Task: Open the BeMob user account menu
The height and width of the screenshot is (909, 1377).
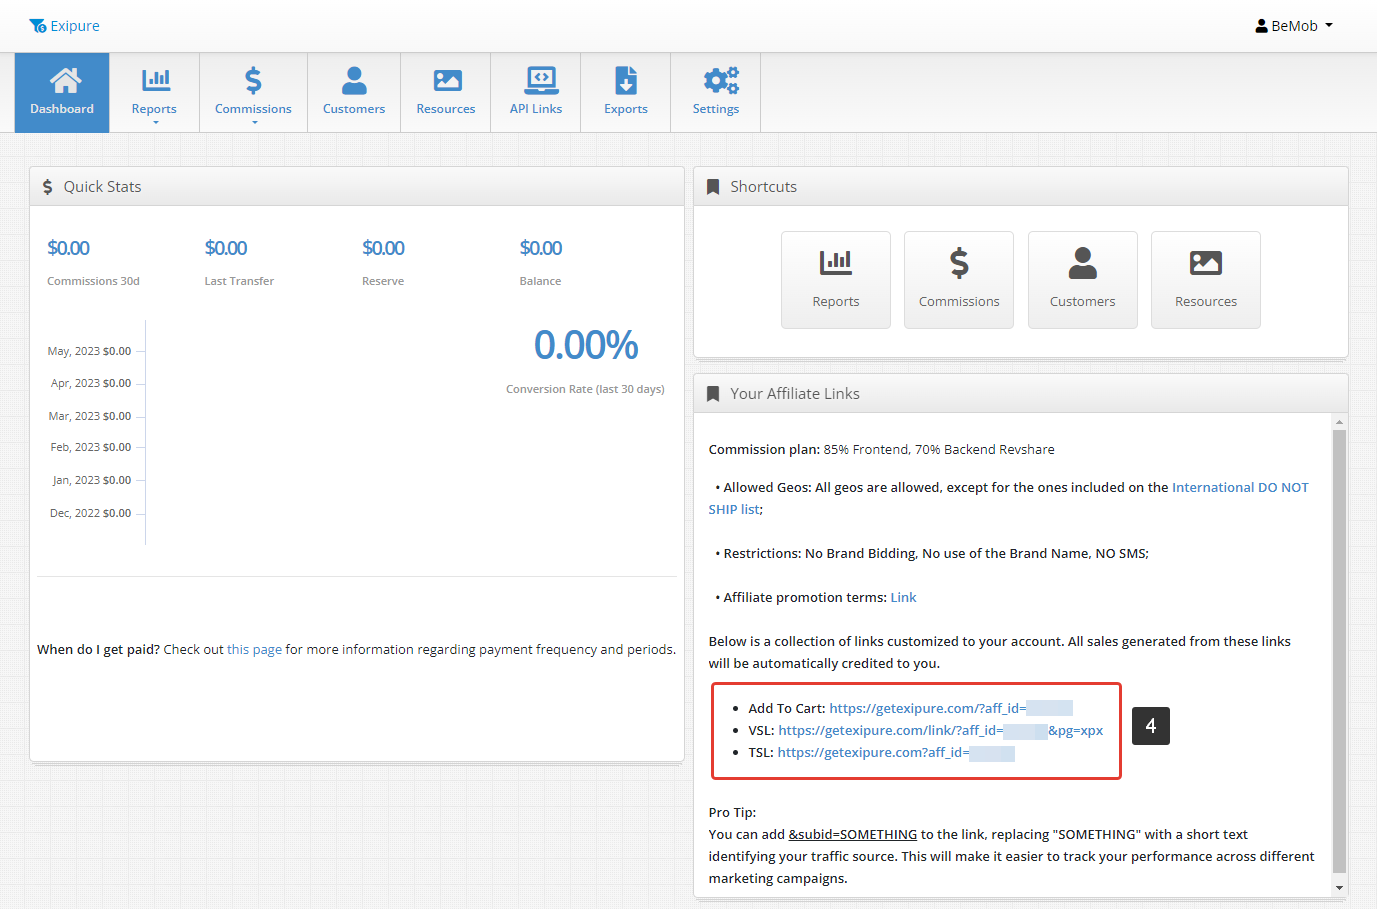Action: 1294,26
